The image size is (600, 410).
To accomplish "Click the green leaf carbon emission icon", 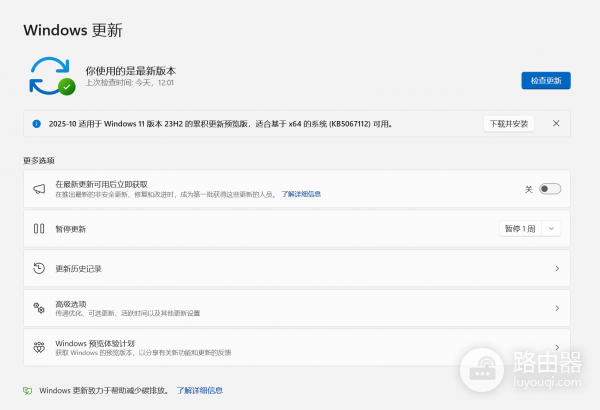I will [x=27, y=390].
